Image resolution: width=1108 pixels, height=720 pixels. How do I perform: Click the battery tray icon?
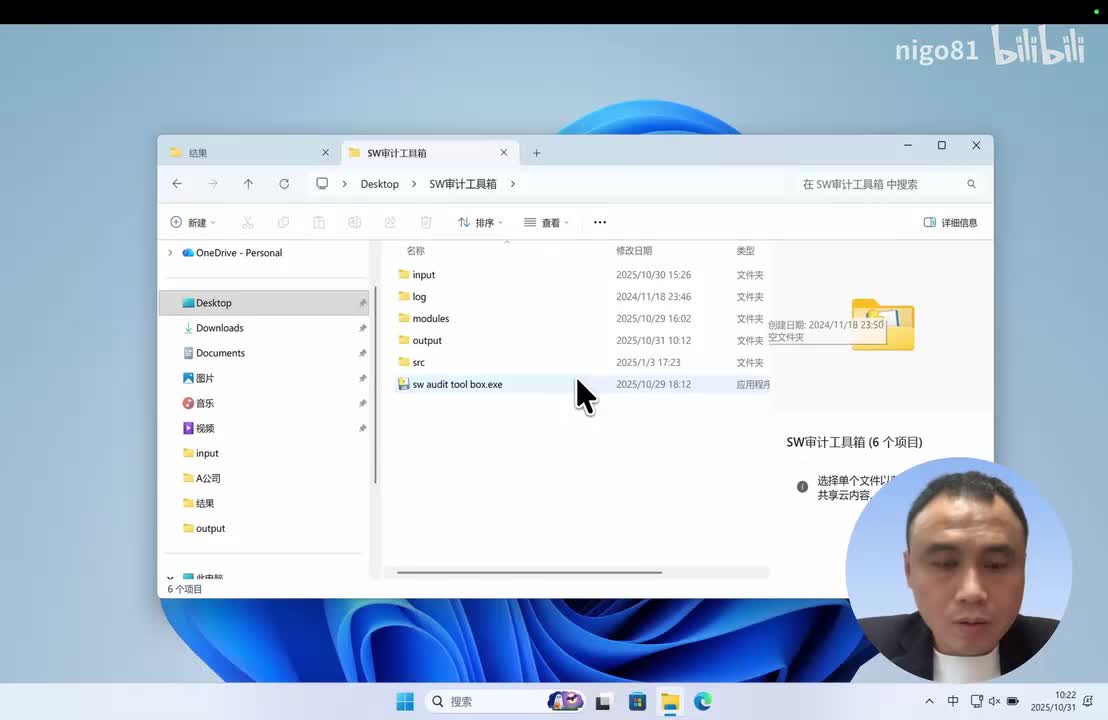(x=1013, y=702)
